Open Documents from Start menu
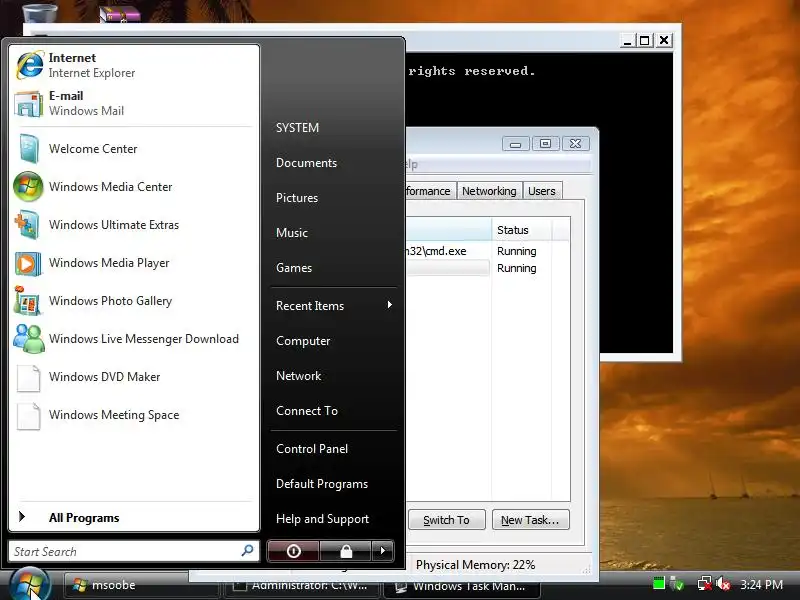Viewport: 800px width, 600px height. tap(307, 163)
